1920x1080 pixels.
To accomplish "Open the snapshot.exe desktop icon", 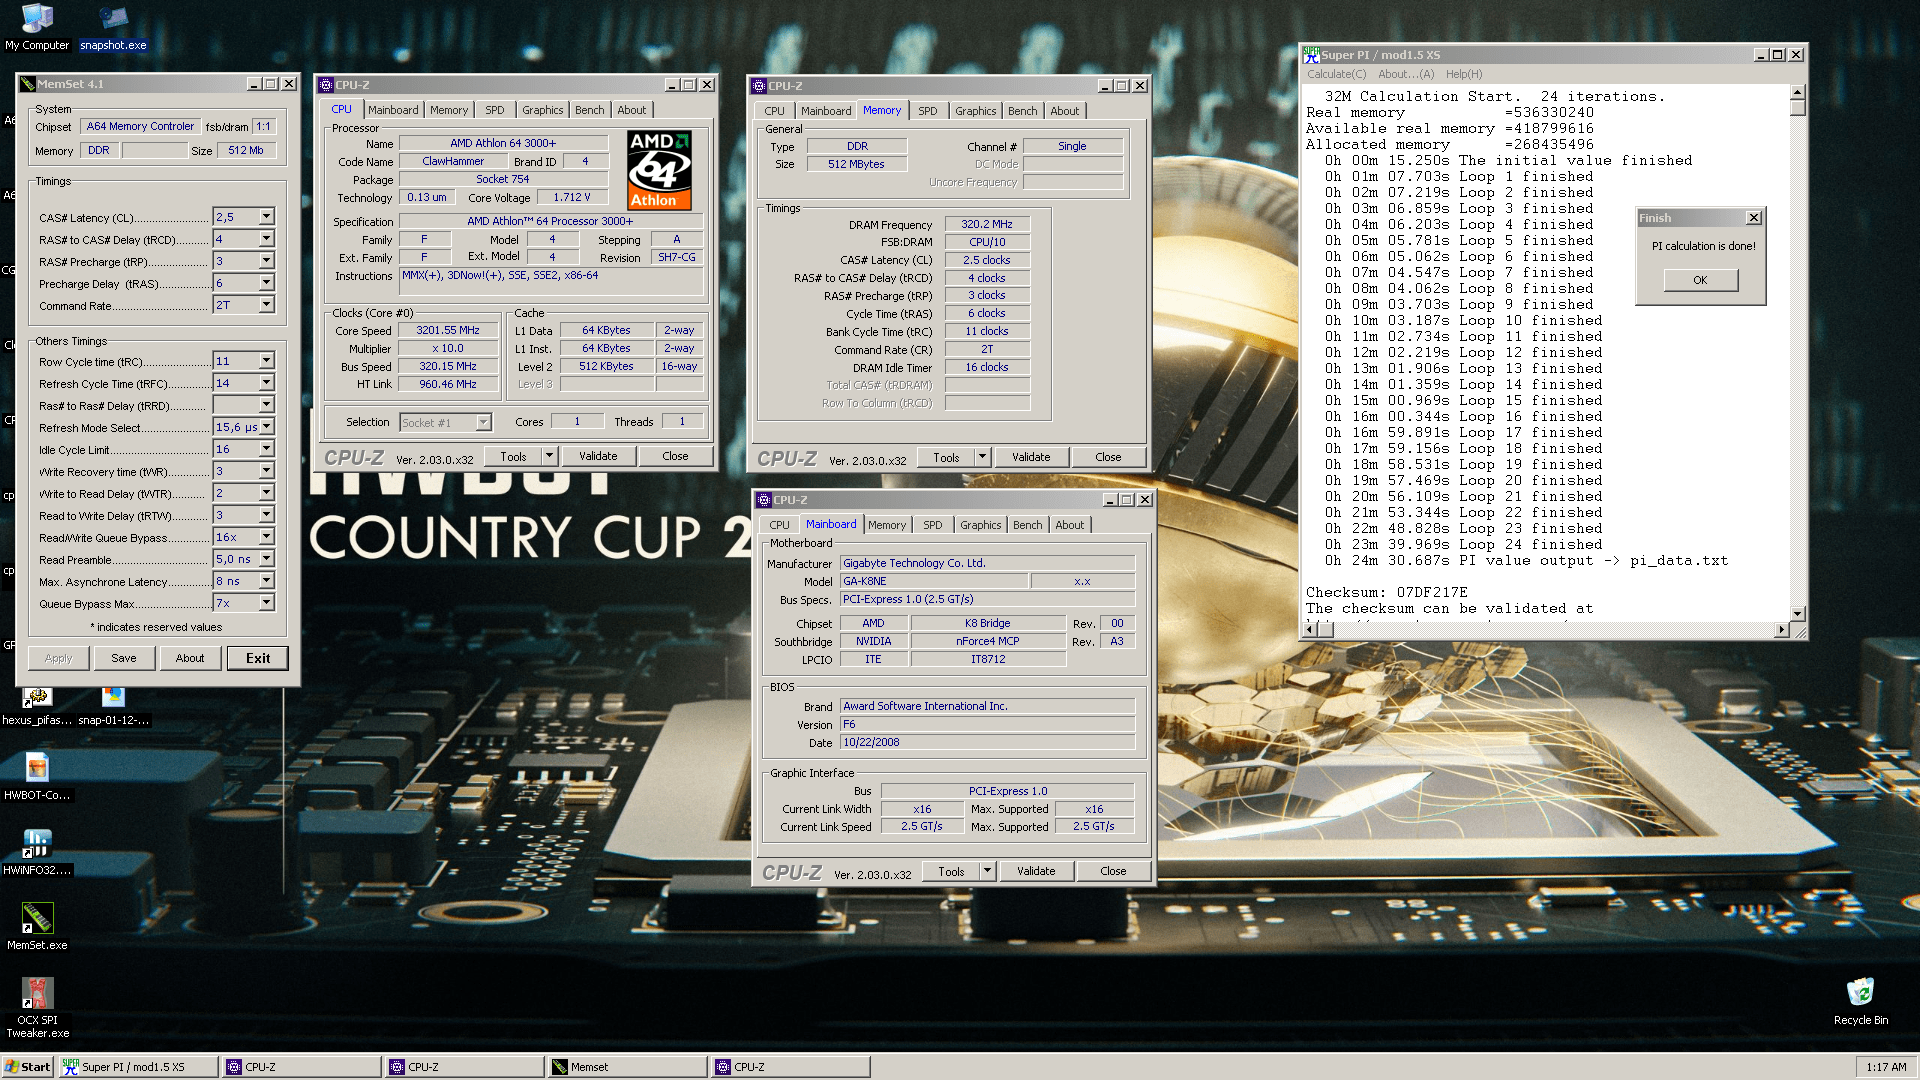I will pyautogui.click(x=113, y=27).
